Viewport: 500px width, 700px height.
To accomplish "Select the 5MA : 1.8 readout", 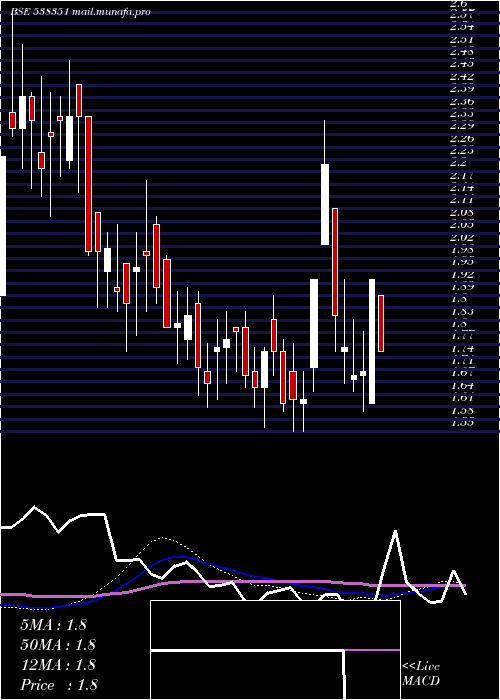I will 53,625.
